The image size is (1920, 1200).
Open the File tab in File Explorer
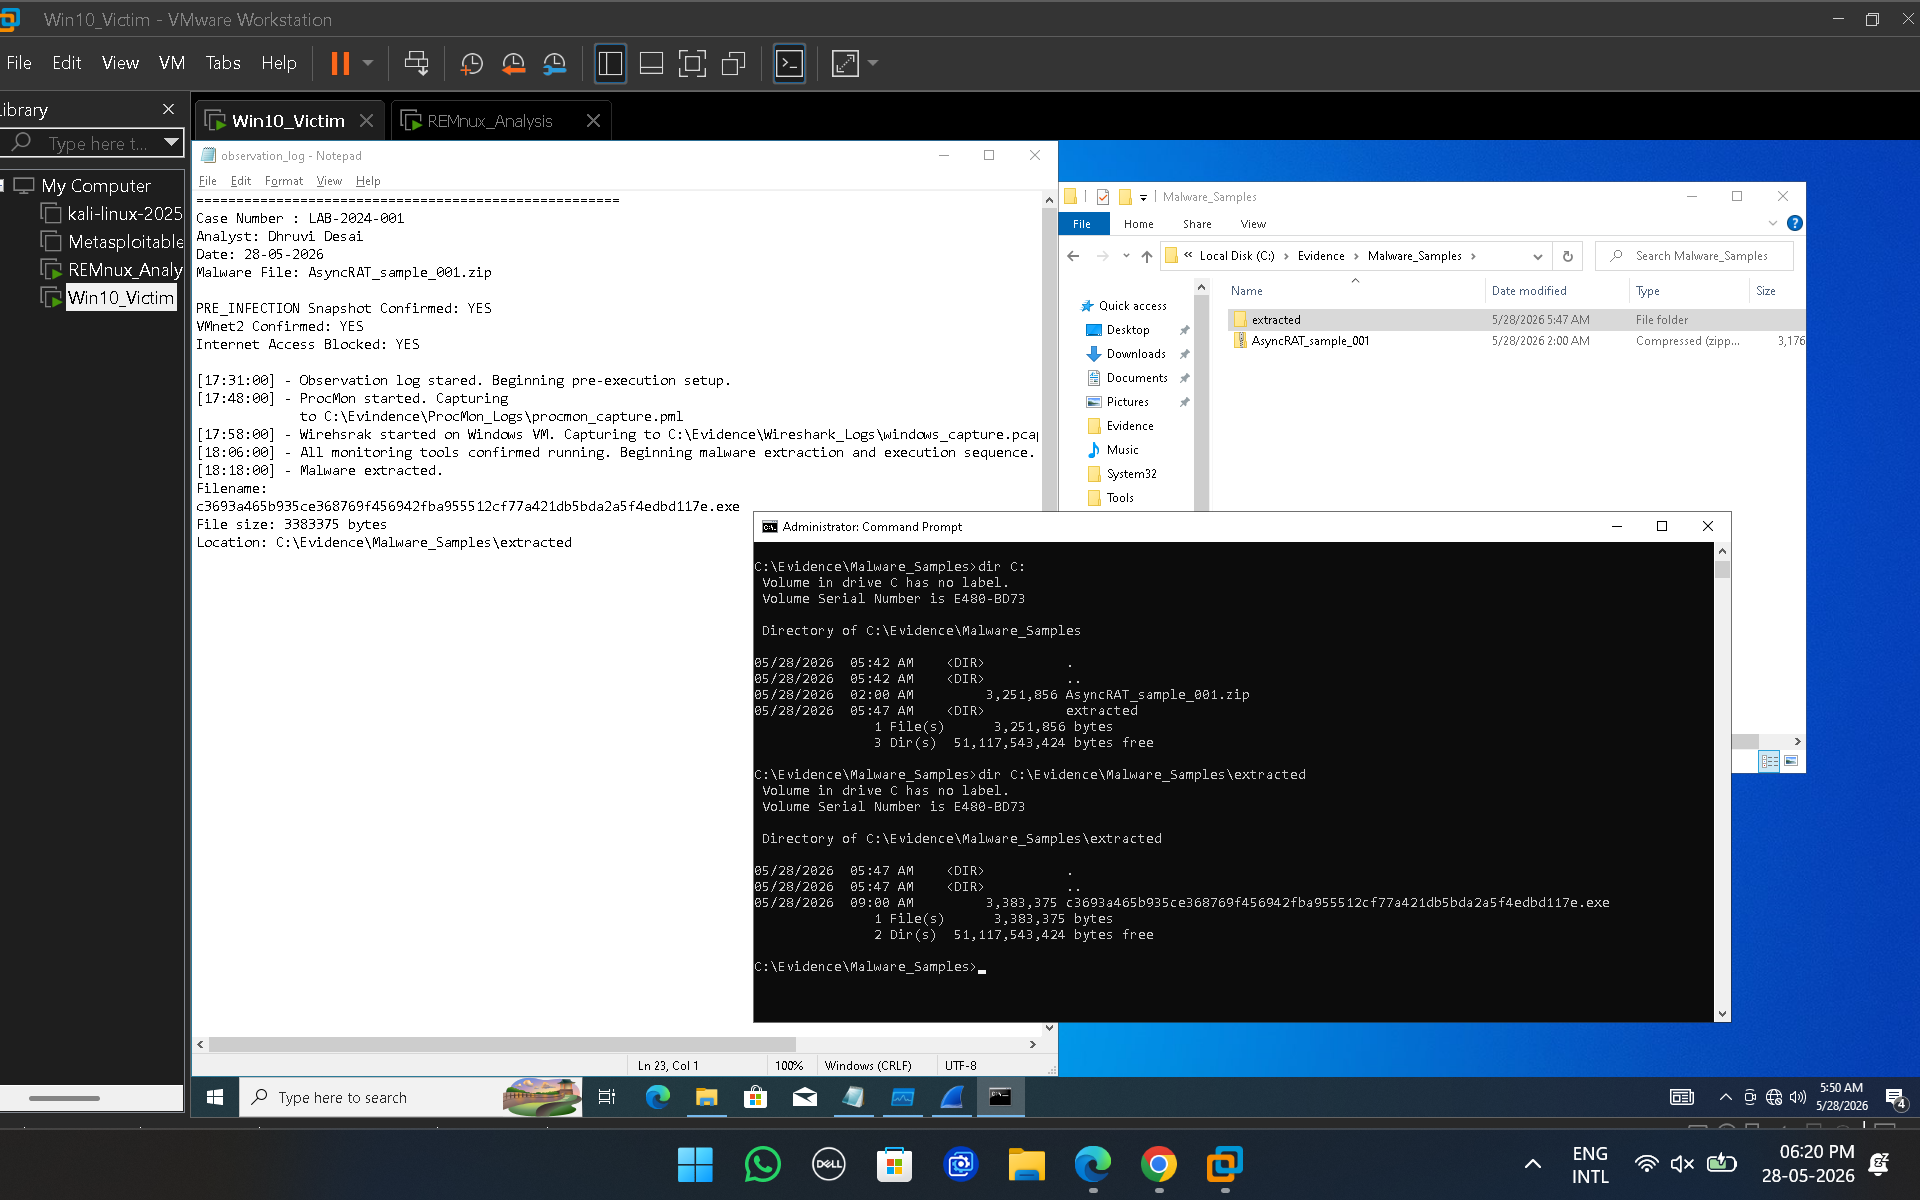tap(1082, 224)
